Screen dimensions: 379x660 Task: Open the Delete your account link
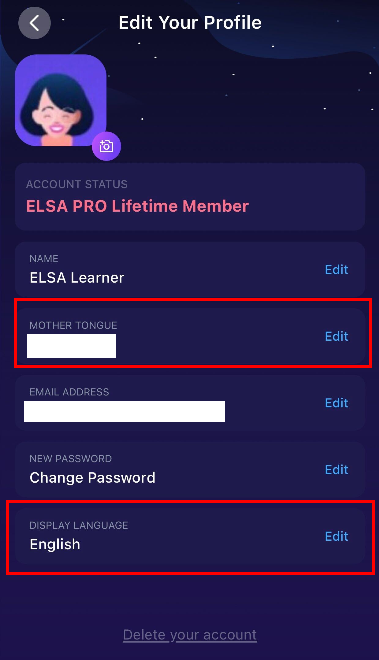[x=190, y=635]
